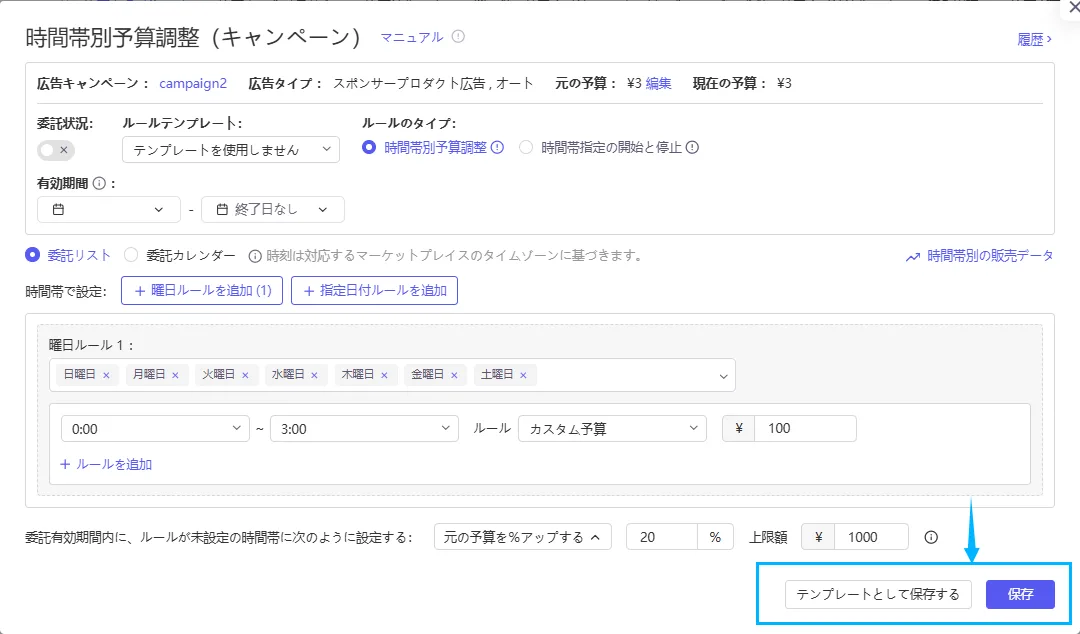Click calendar icon in 終了日なし field
Viewport: 1080px width, 634px height.
click(x=222, y=209)
